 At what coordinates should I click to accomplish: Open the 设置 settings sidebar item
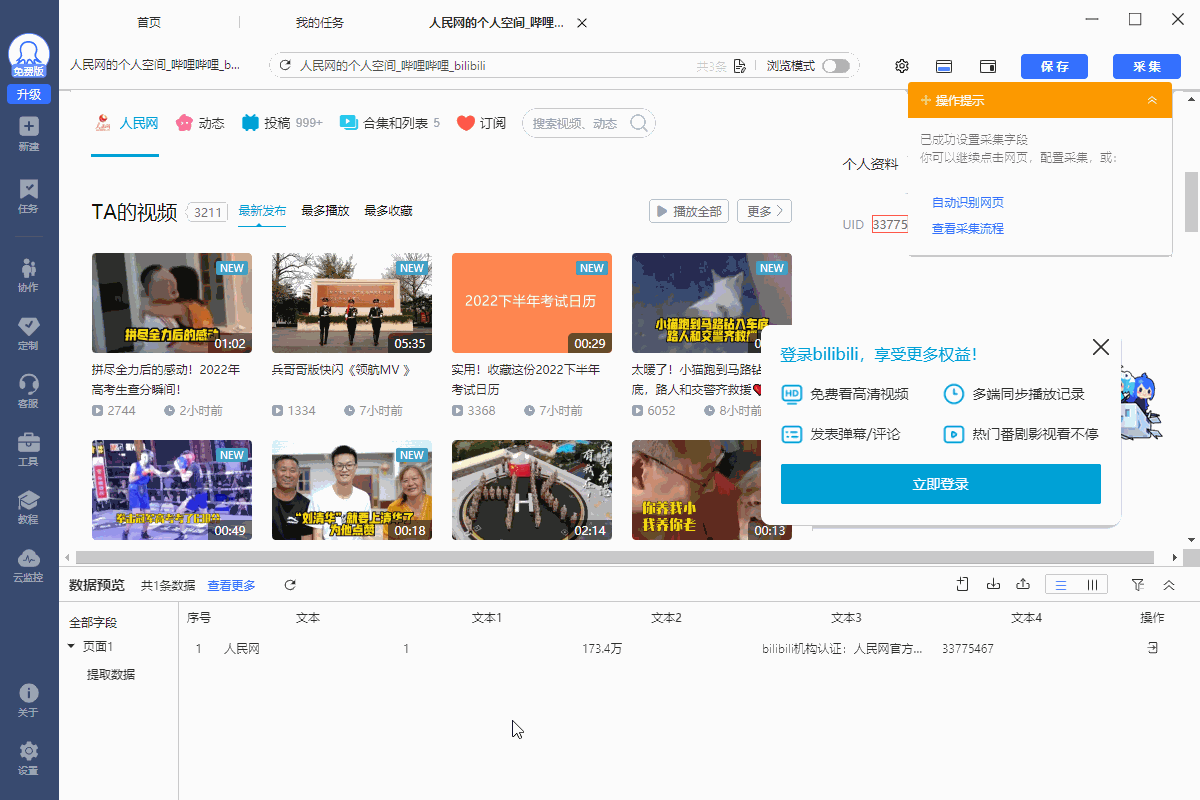click(28, 758)
